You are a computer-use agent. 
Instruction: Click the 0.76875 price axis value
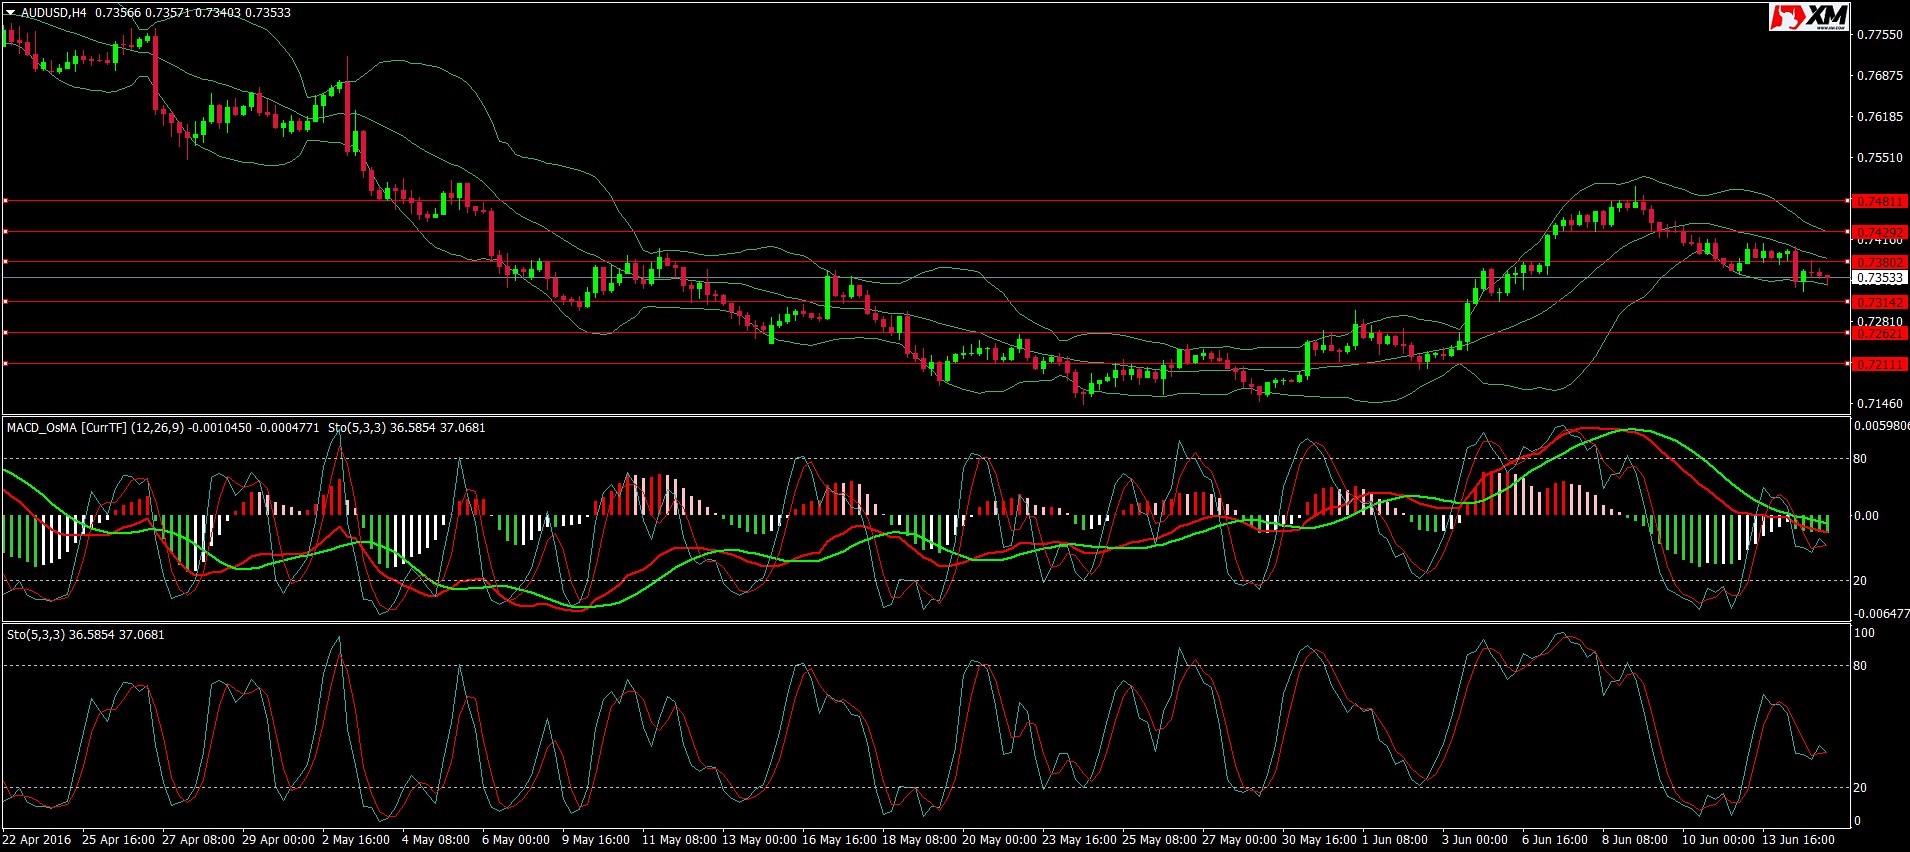(x=1879, y=76)
